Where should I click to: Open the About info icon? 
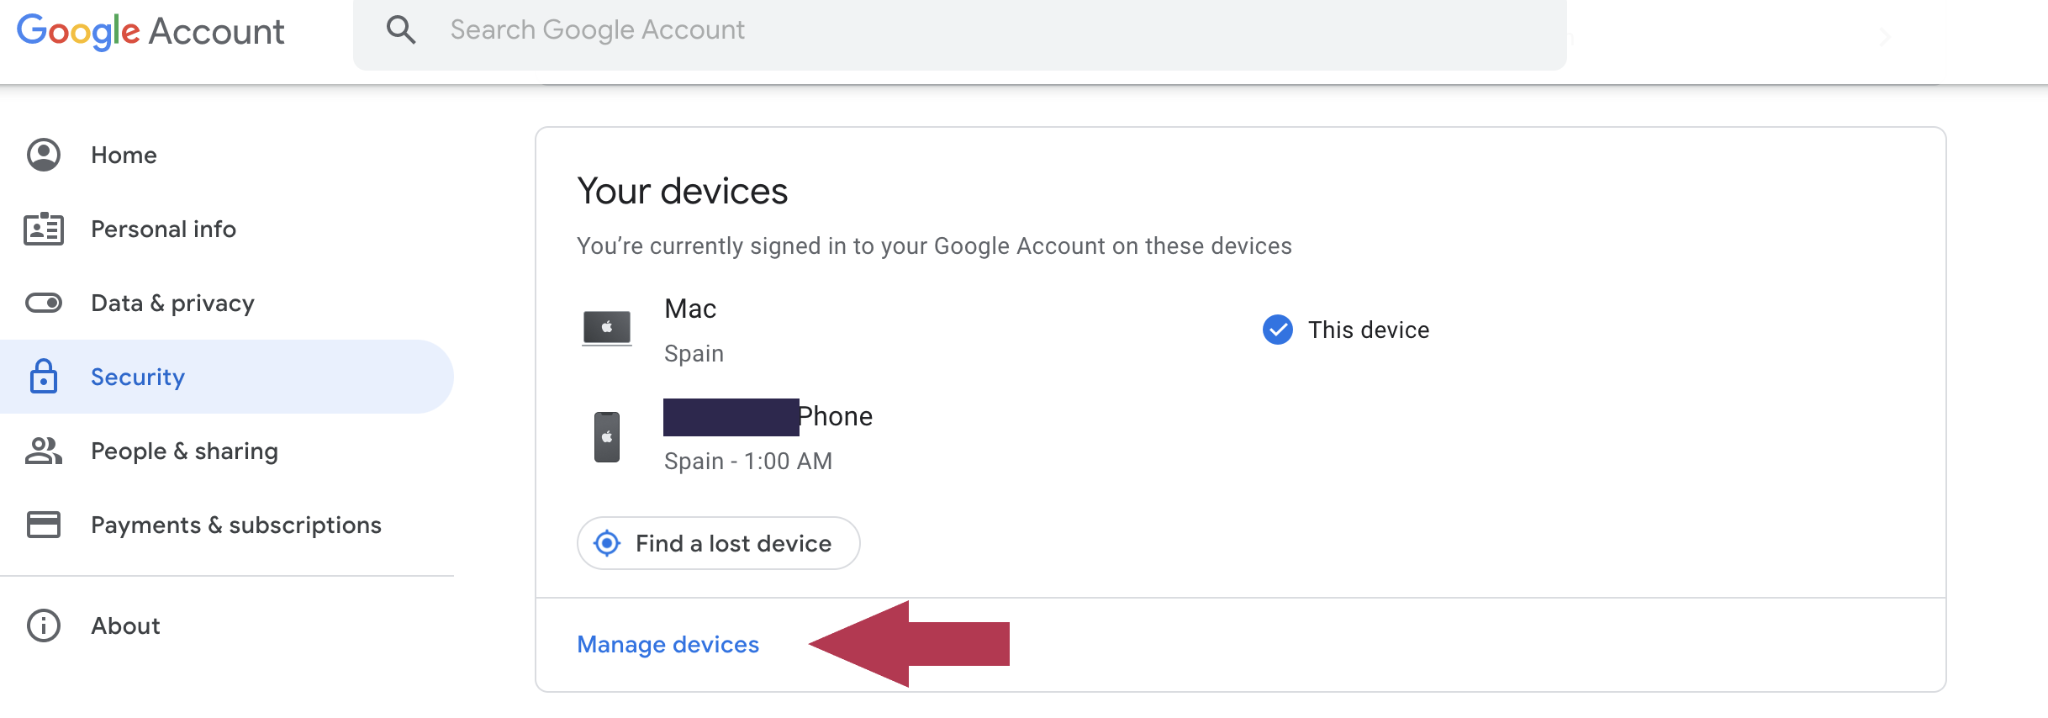click(43, 625)
